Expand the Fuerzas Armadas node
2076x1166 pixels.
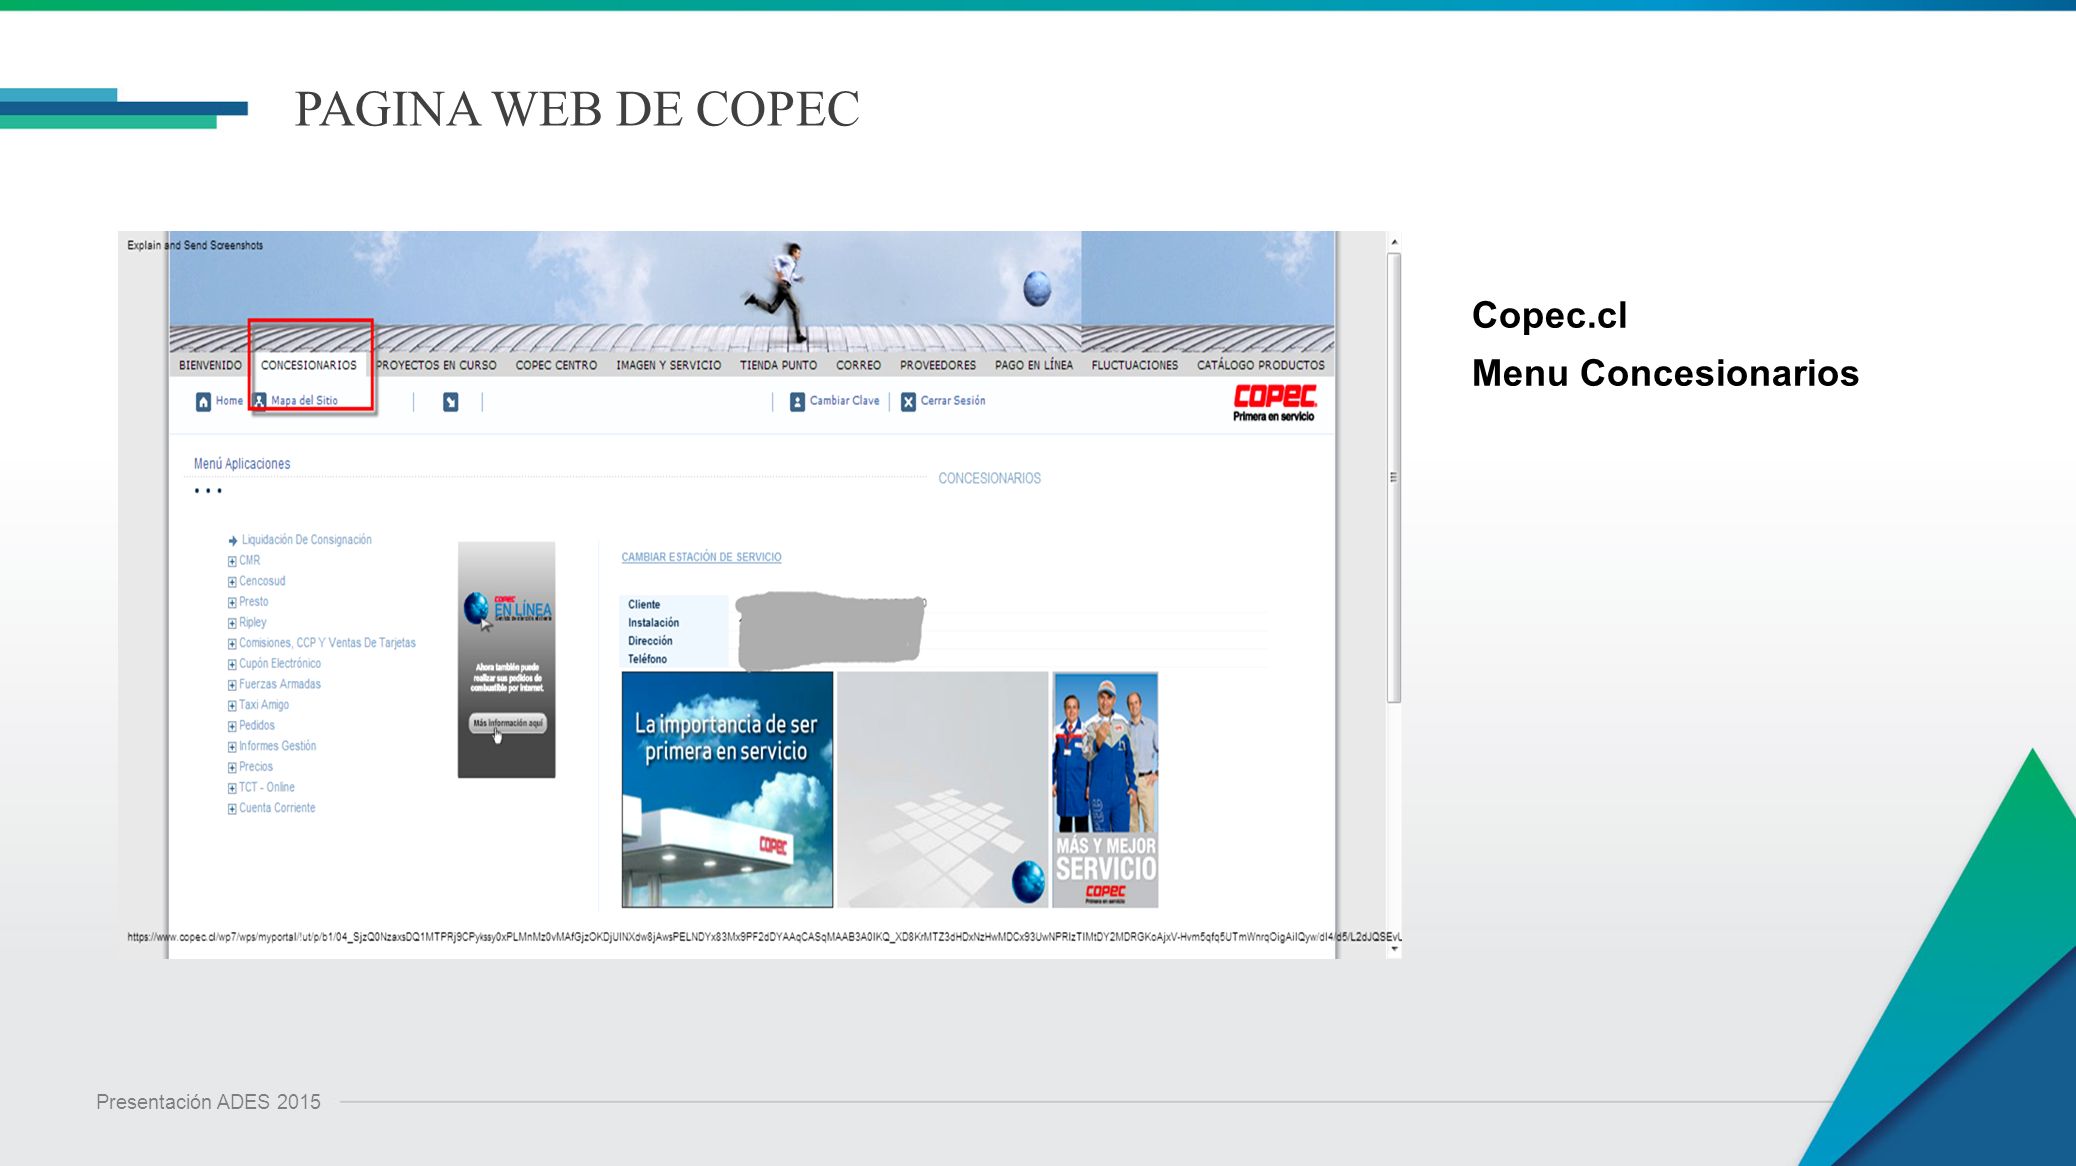click(x=232, y=685)
